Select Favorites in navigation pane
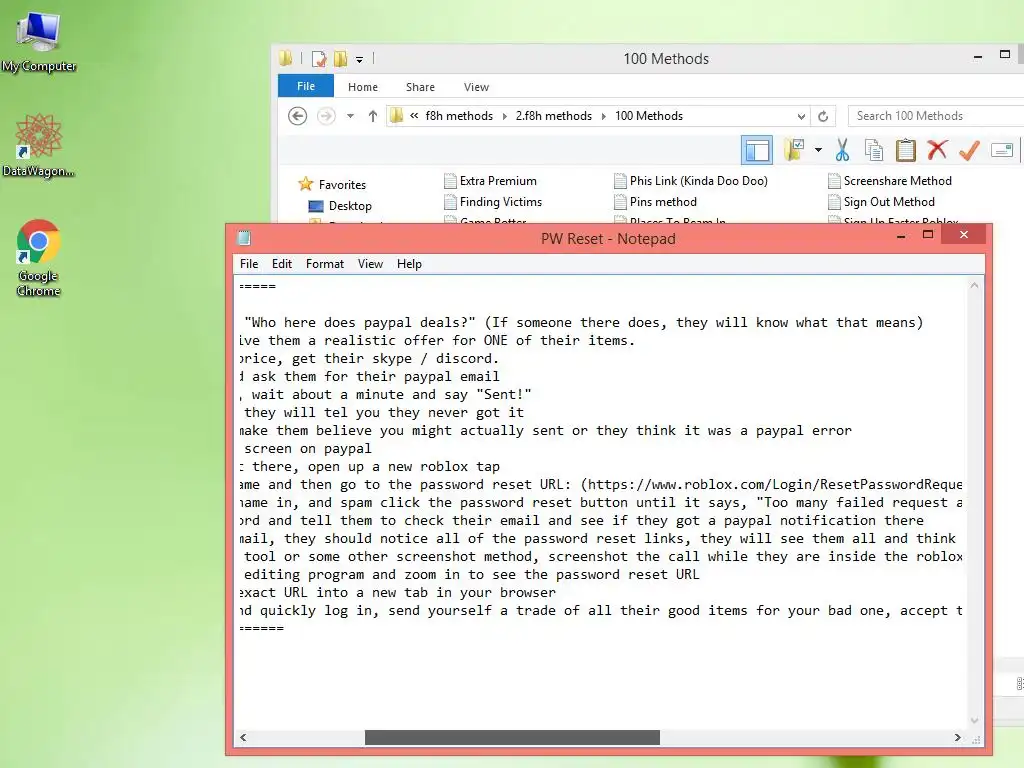 click(x=332, y=185)
